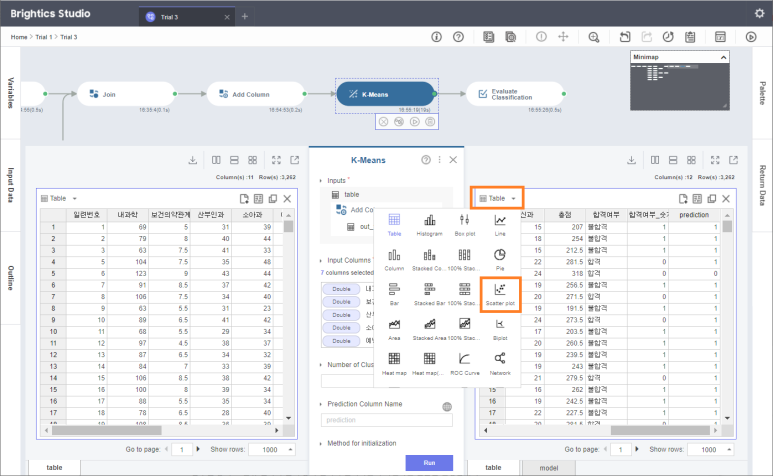Open the right data panel in a new window
The width and height of the screenshot is (773, 476).
(734, 160)
